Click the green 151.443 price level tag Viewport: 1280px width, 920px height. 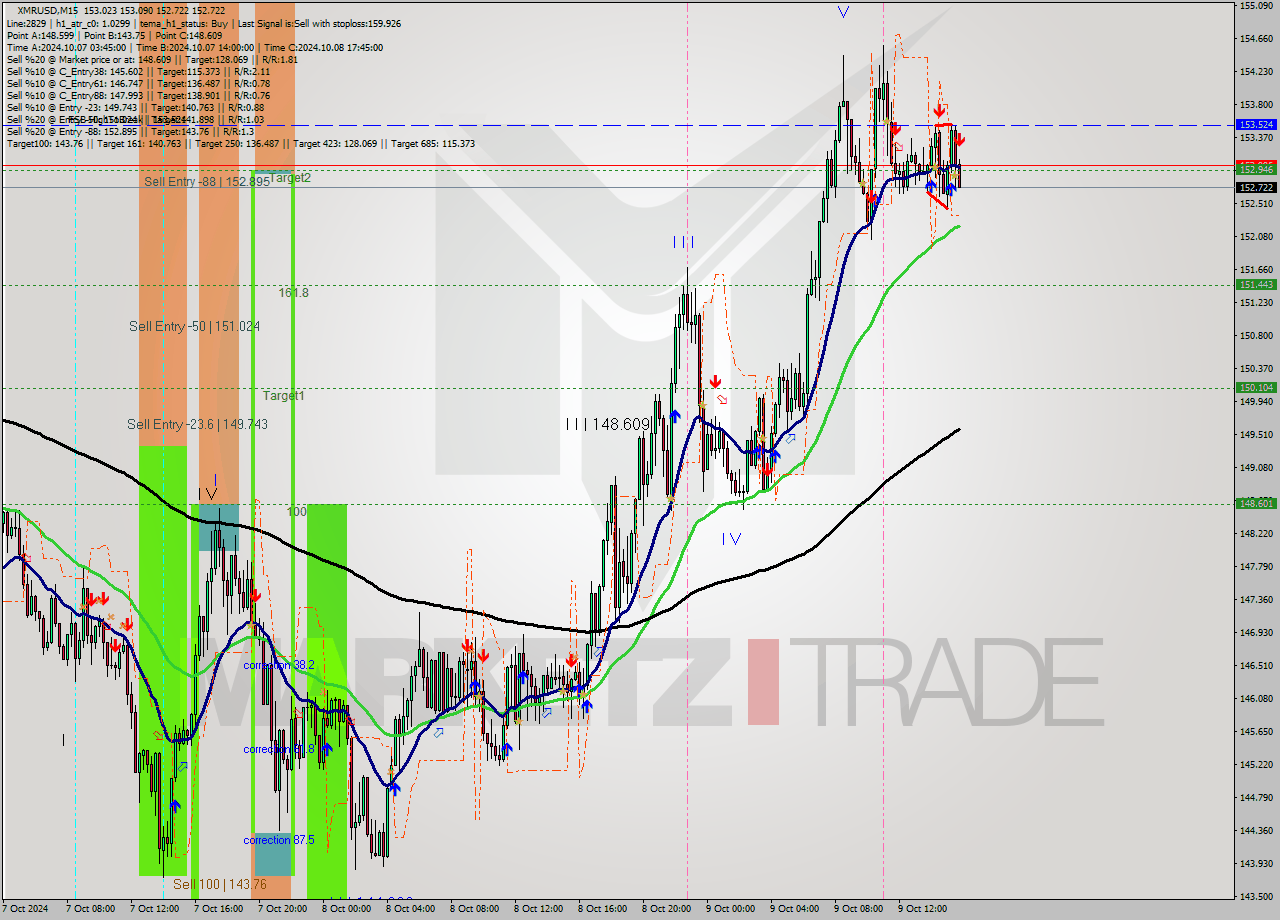pos(1256,285)
